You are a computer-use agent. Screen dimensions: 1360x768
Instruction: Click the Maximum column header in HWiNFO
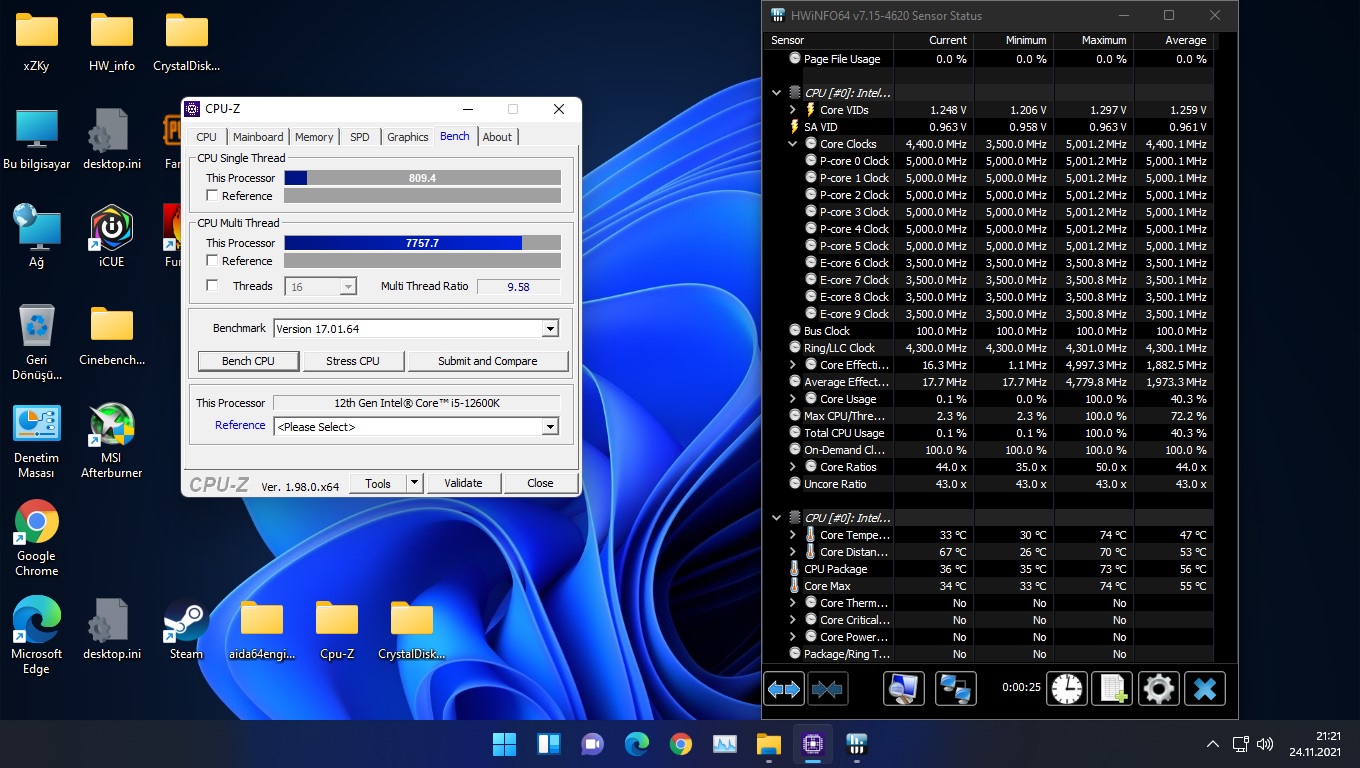(x=1093, y=40)
